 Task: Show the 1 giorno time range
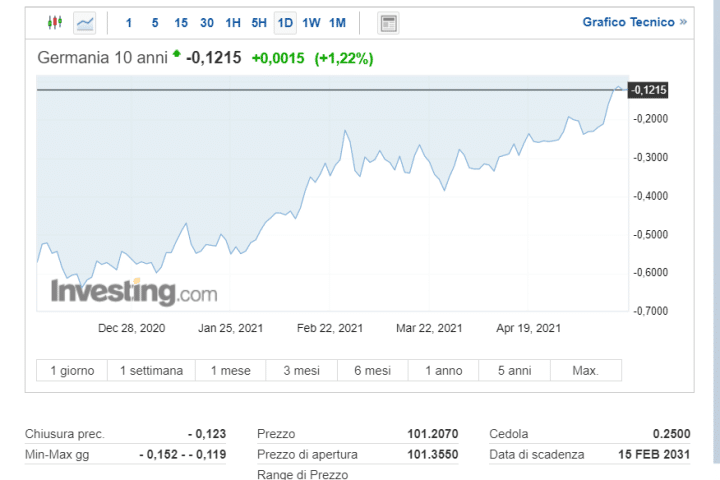[x=72, y=371]
